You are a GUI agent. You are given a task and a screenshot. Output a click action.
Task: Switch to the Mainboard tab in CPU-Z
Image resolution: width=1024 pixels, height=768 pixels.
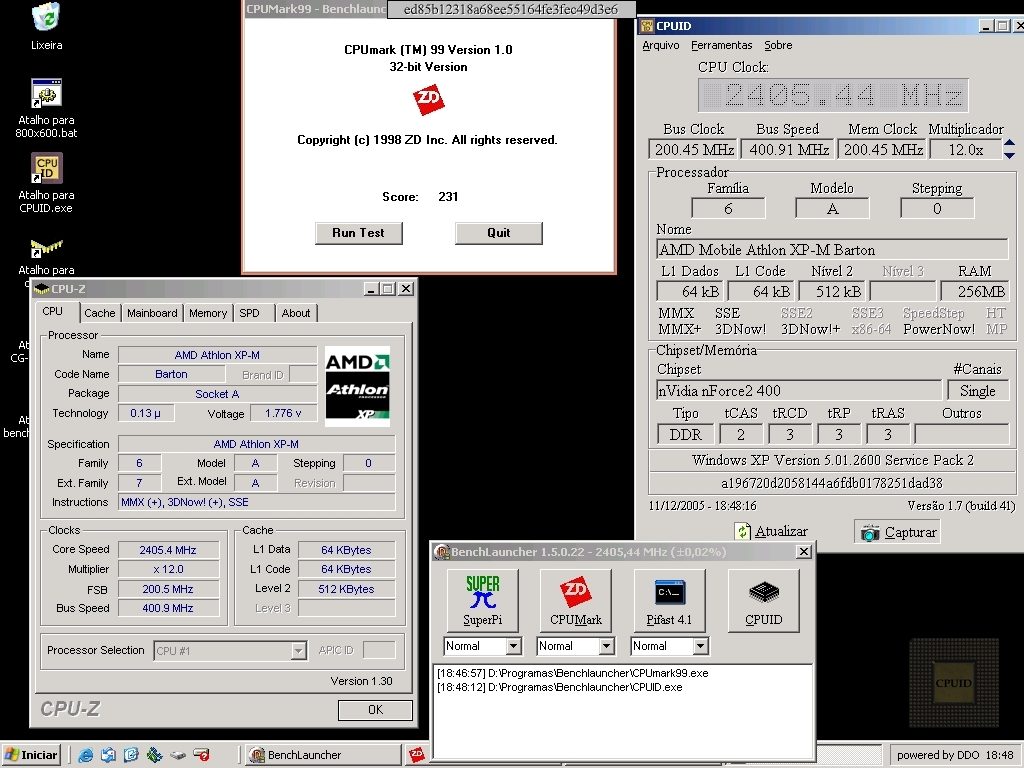point(152,313)
